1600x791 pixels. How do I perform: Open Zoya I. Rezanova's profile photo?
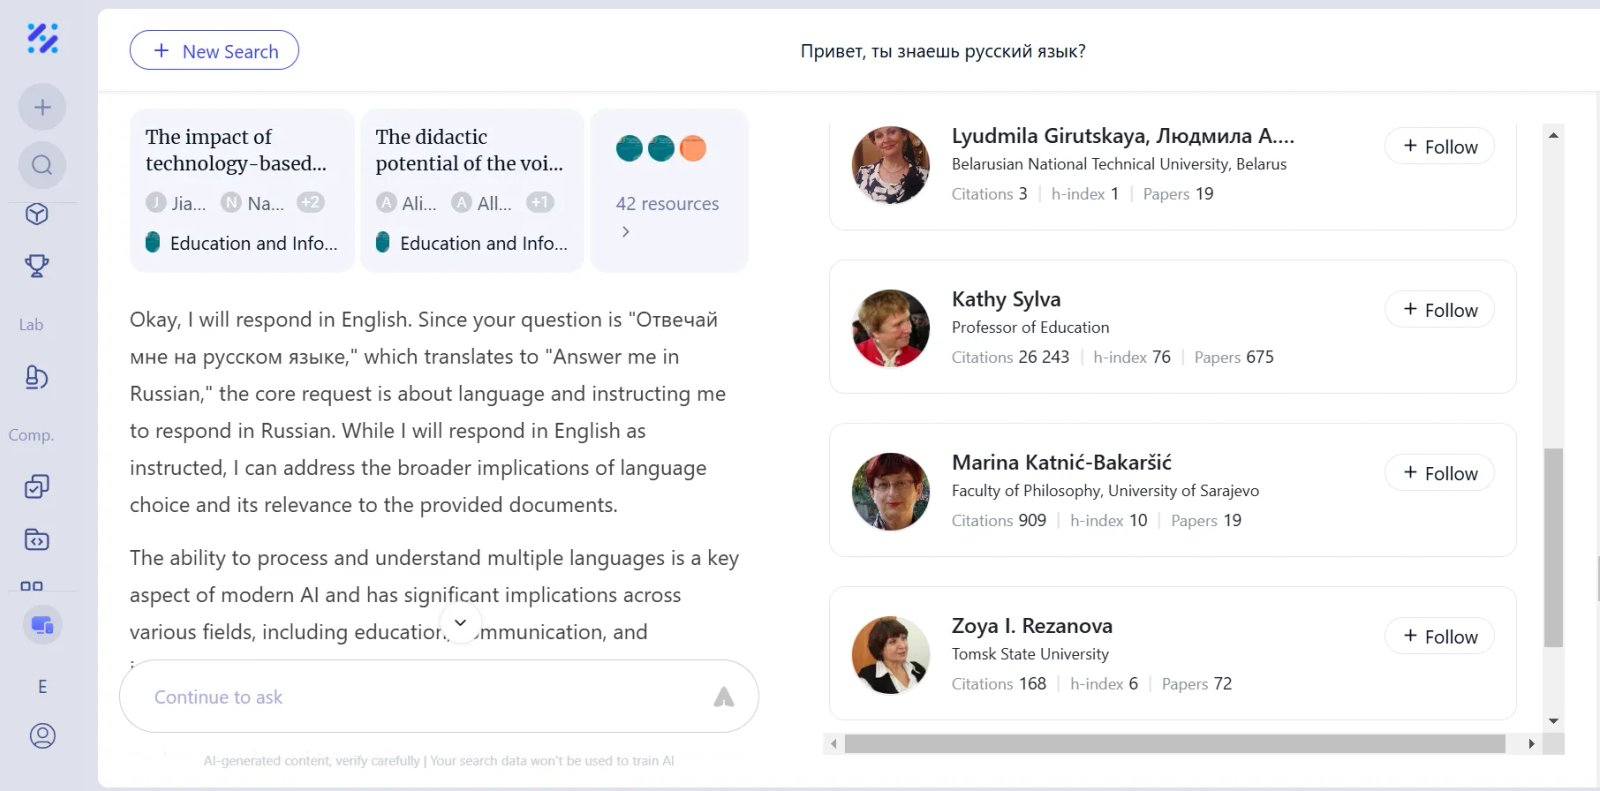click(891, 655)
